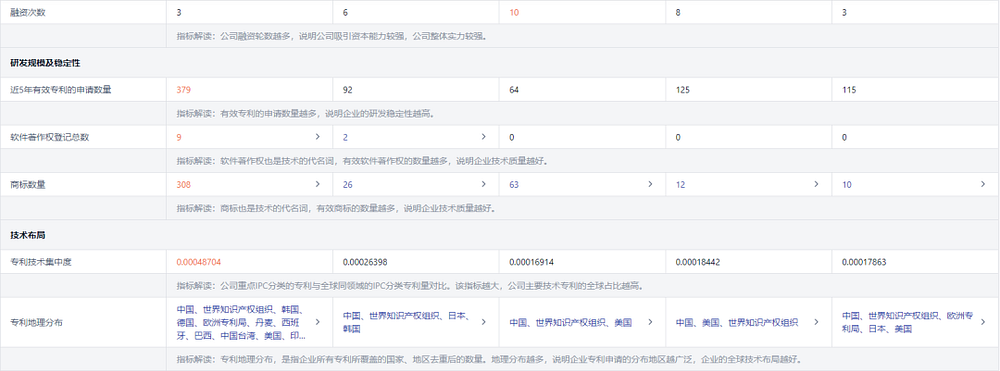
Task: Open the patent regions link 中国、世界知识产权组织、日本、韩国
Action: pos(406,323)
